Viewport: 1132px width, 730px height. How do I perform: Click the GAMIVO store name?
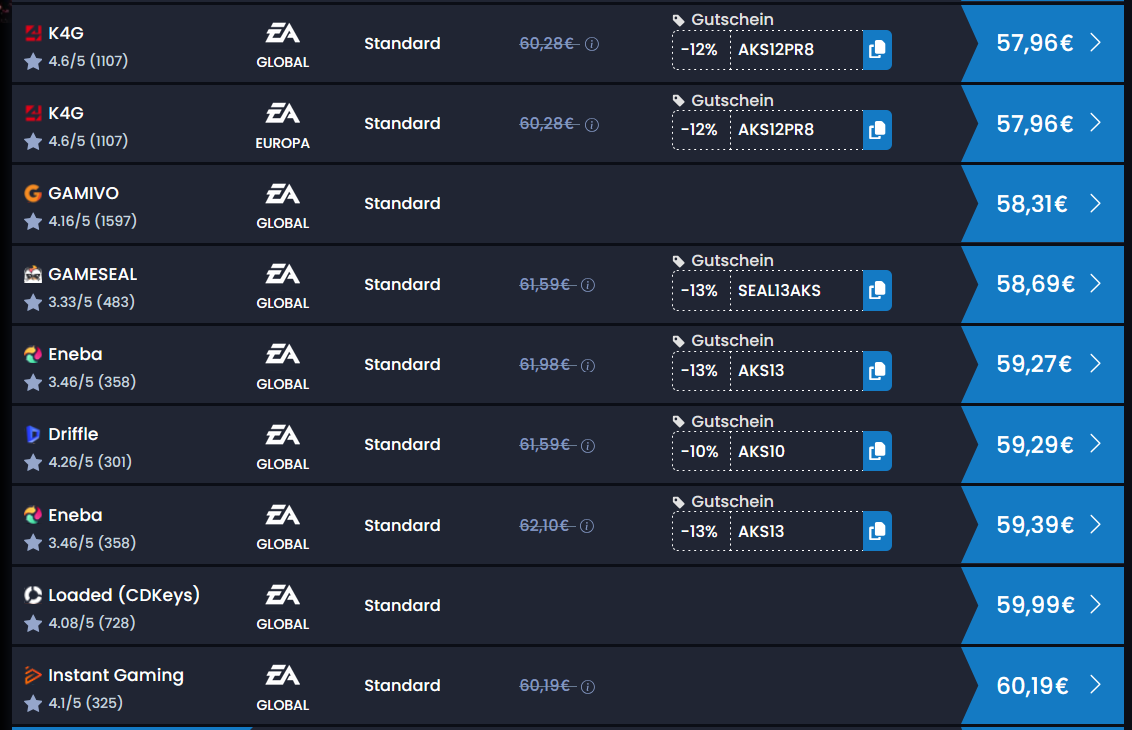[83, 194]
